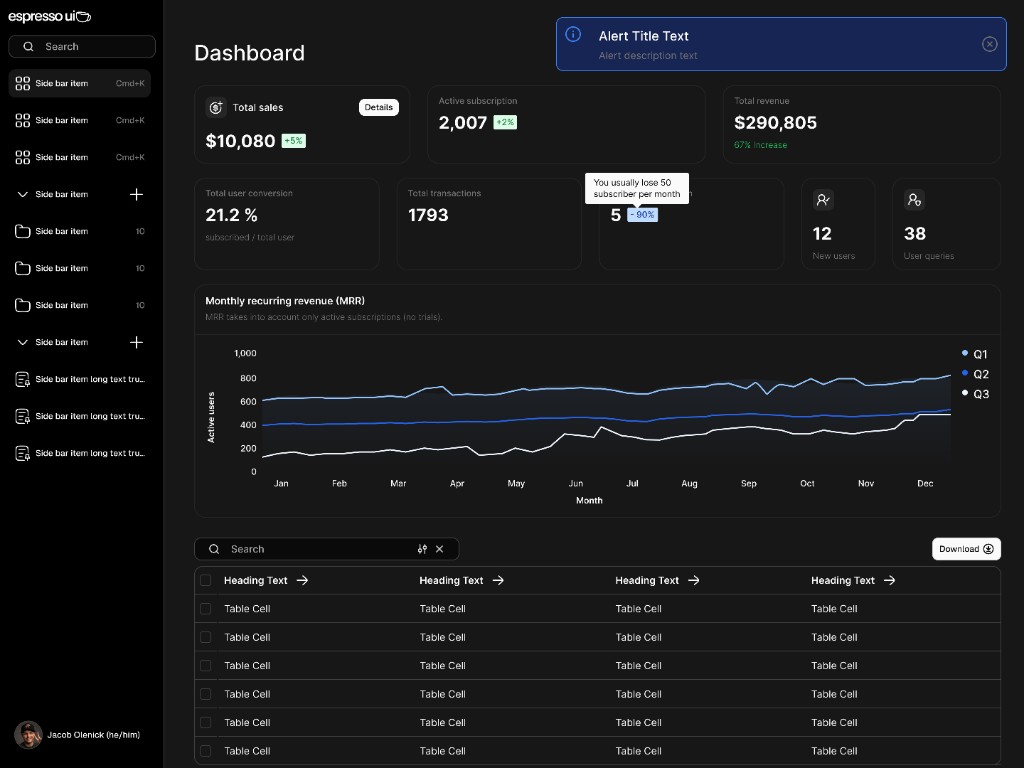Toggle the Q3 series legend dot
The height and width of the screenshot is (768, 1024).
[965, 392]
